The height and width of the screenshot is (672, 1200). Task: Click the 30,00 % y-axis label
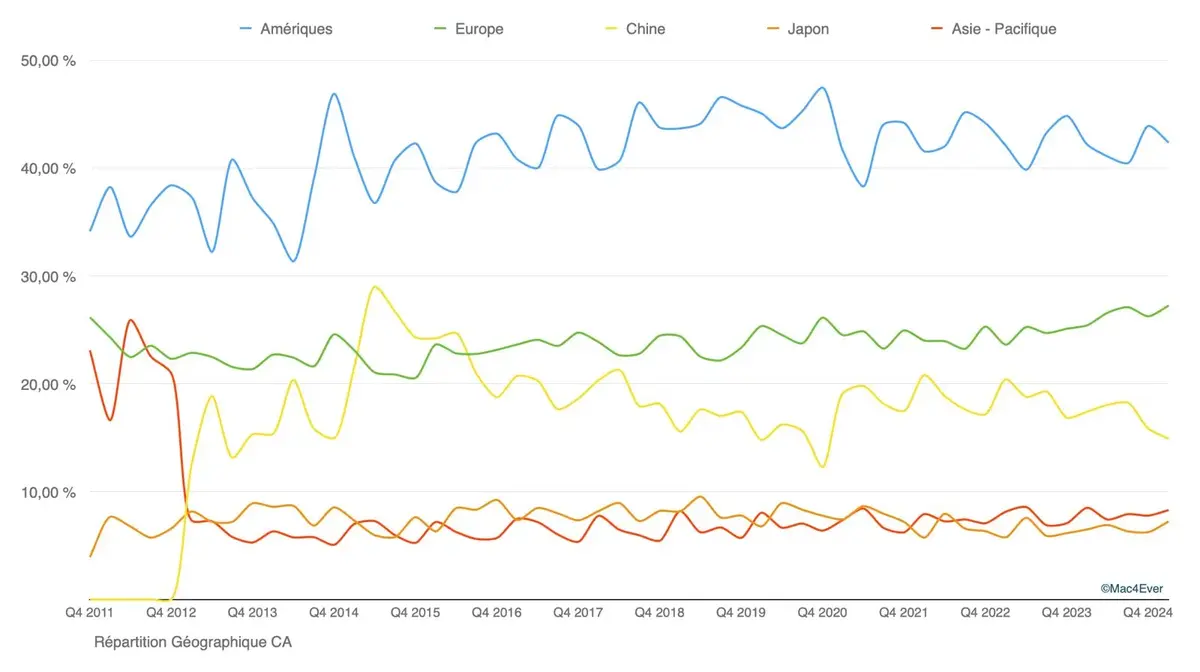(48, 277)
